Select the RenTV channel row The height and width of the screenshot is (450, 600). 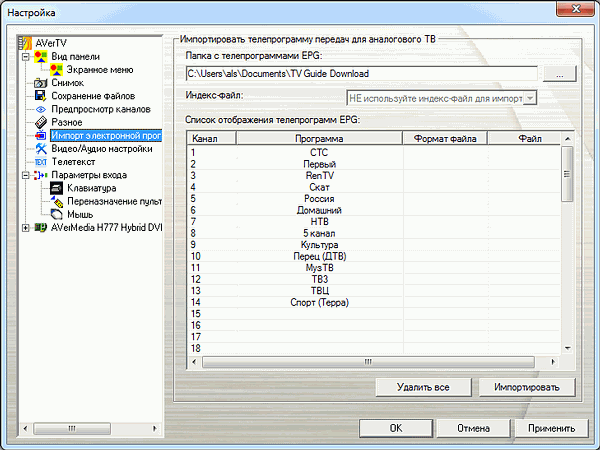pyautogui.click(x=374, y=176)
